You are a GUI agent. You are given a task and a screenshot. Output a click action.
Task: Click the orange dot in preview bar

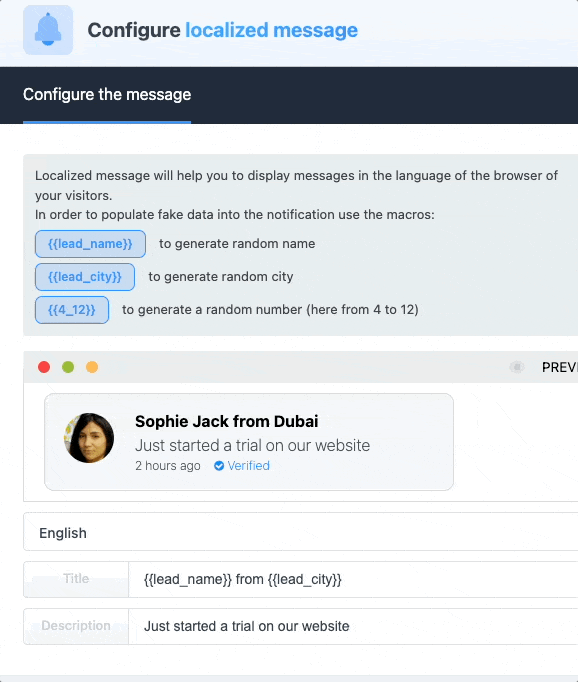(x=92, y=367)
